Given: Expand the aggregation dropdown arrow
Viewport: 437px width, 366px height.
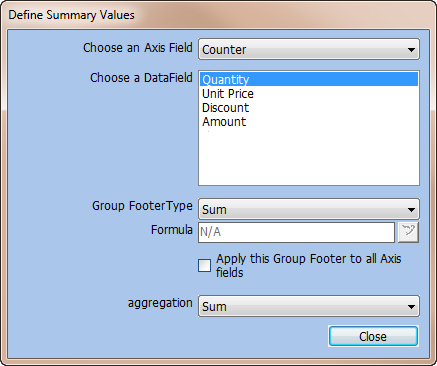Looking at the screenshot, I should (411, 306).
